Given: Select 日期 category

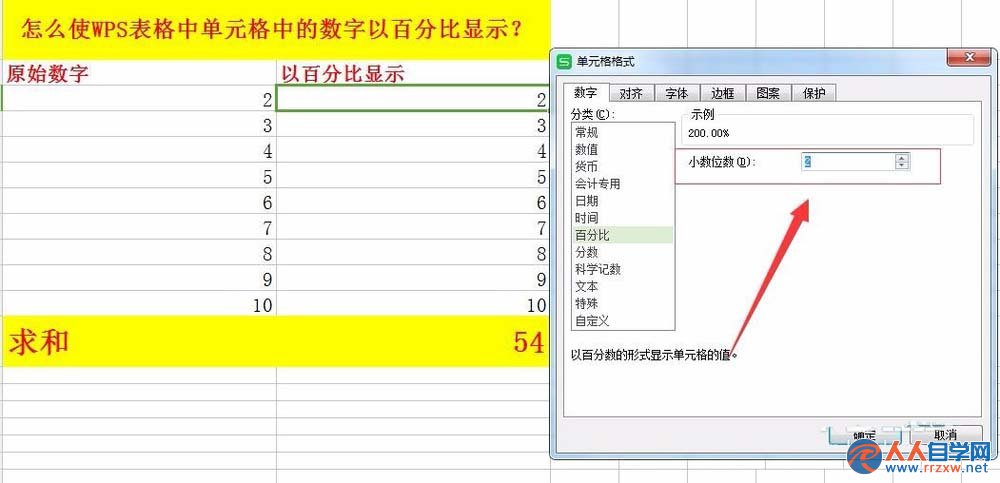Looking at the screenshot, I should (622, 201).
